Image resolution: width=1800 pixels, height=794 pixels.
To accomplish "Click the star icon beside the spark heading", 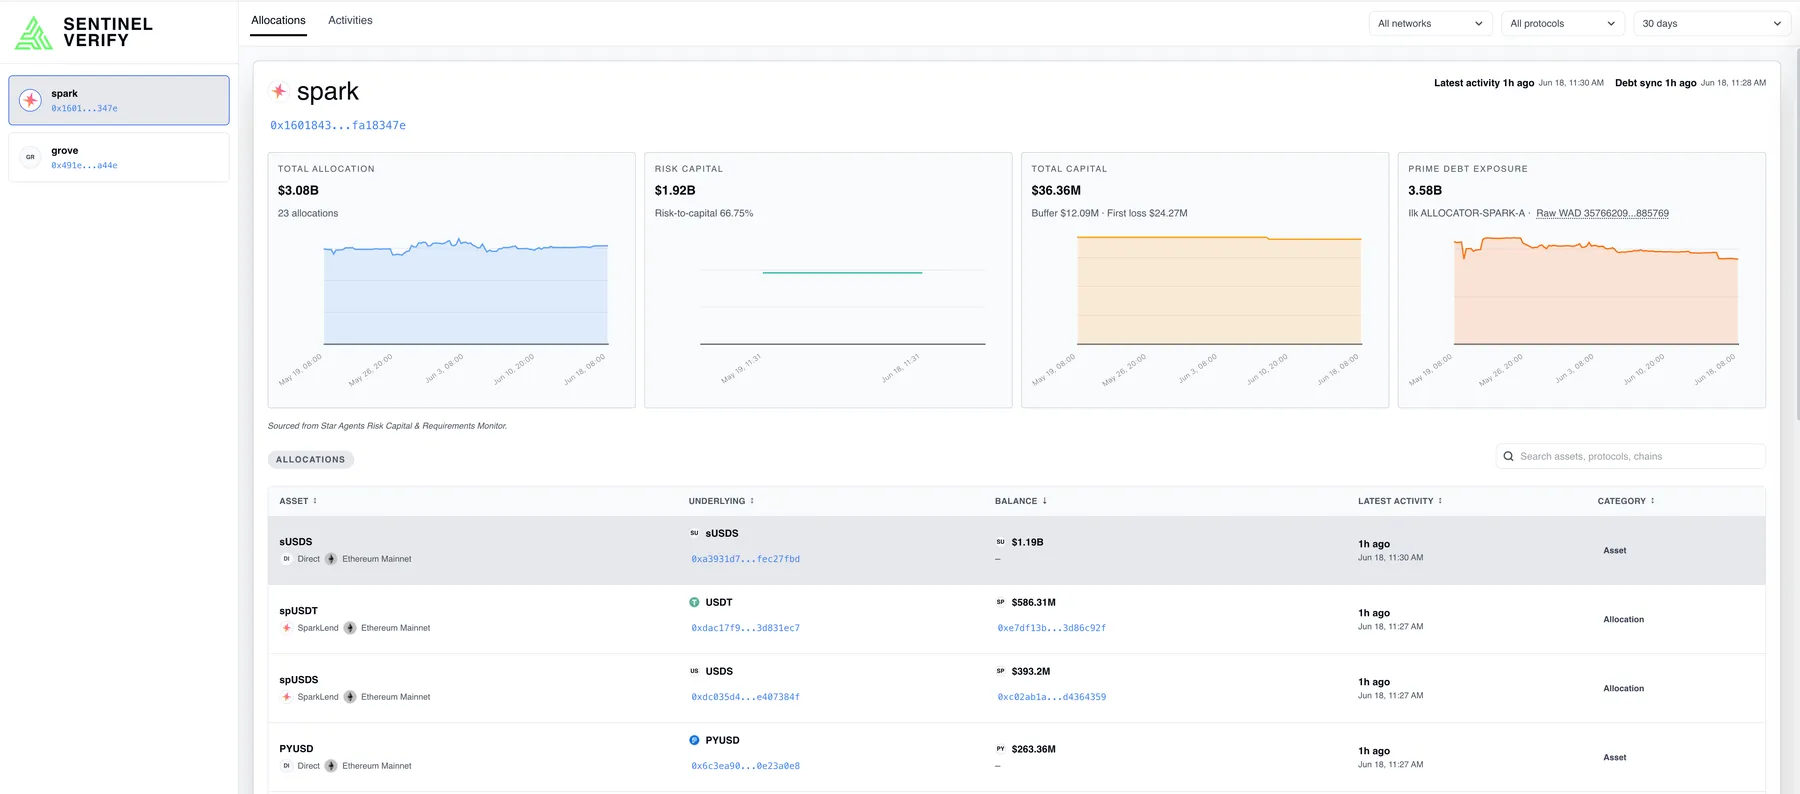I will tap(279, 91).
